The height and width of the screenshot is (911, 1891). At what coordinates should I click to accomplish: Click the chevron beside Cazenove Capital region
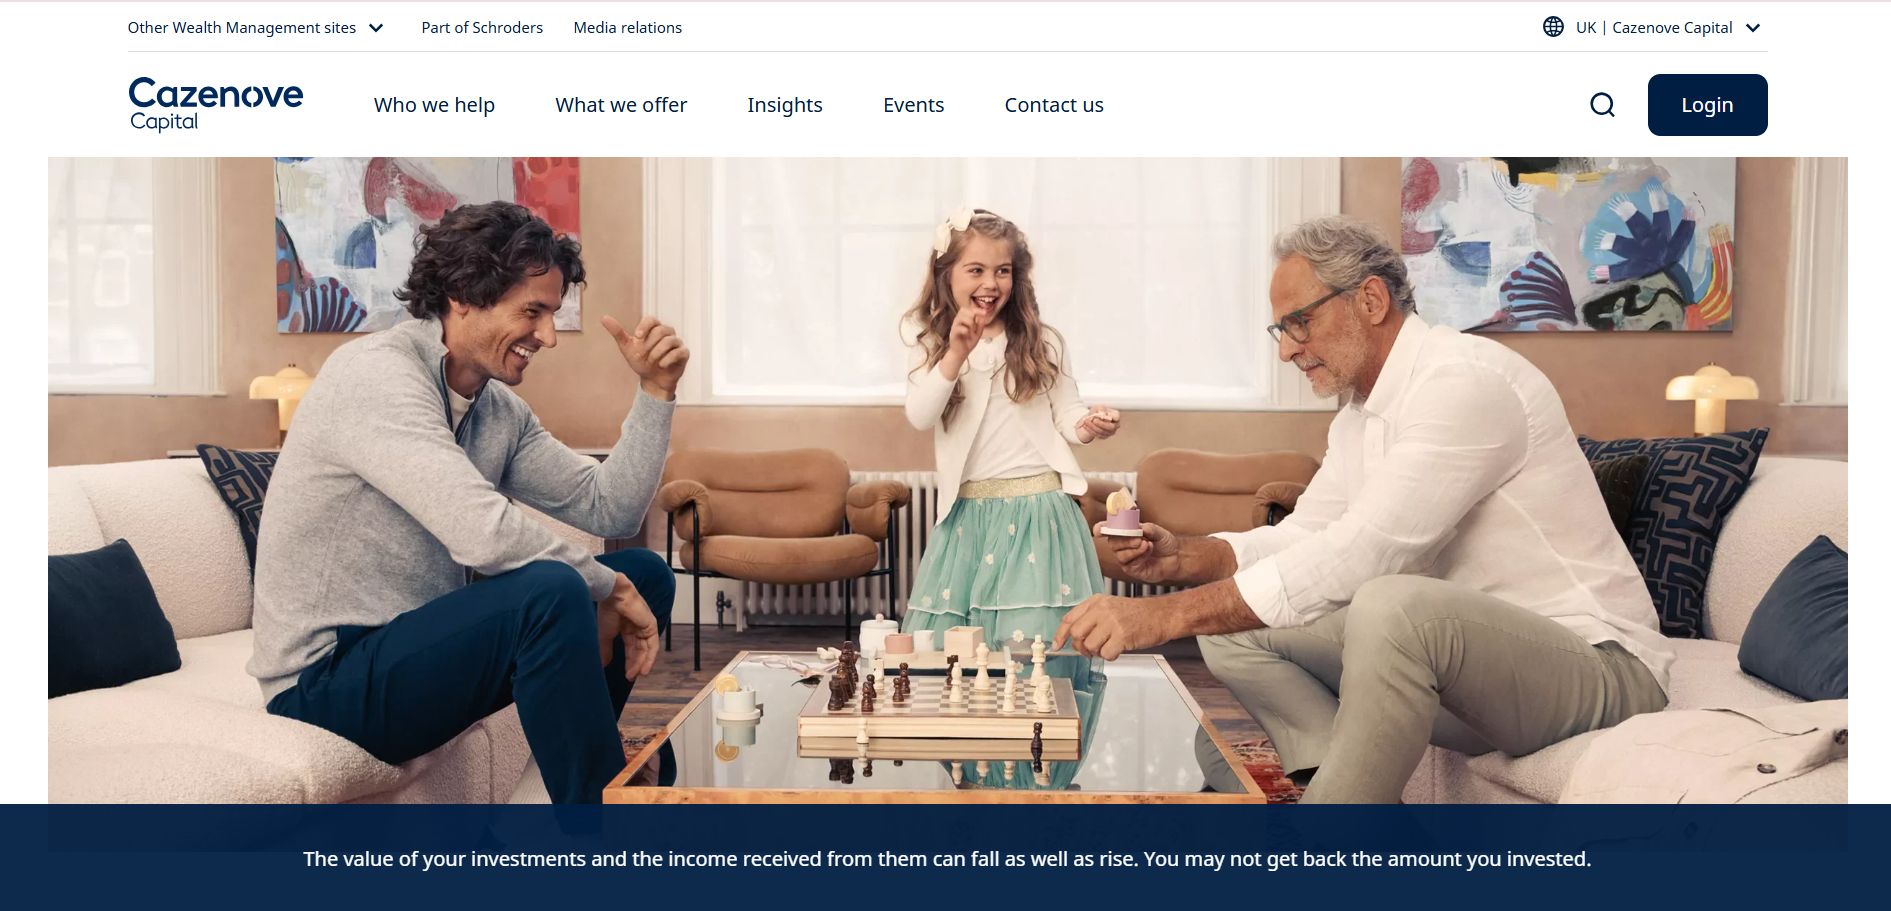[x=1753, y=28]
